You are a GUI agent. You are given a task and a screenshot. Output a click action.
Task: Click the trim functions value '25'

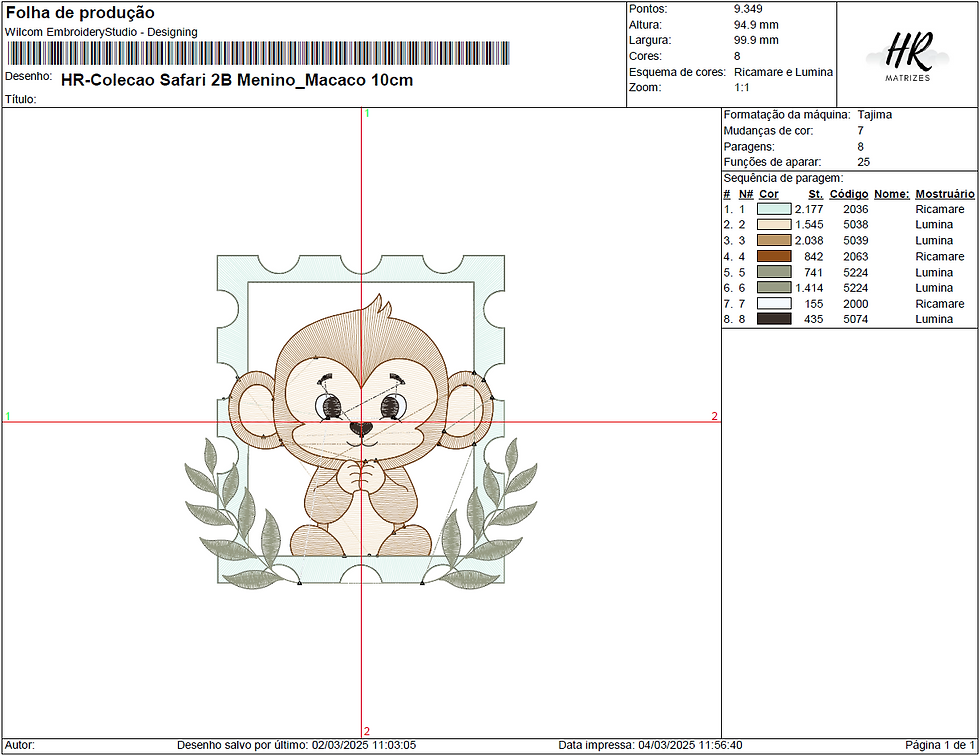863,162
